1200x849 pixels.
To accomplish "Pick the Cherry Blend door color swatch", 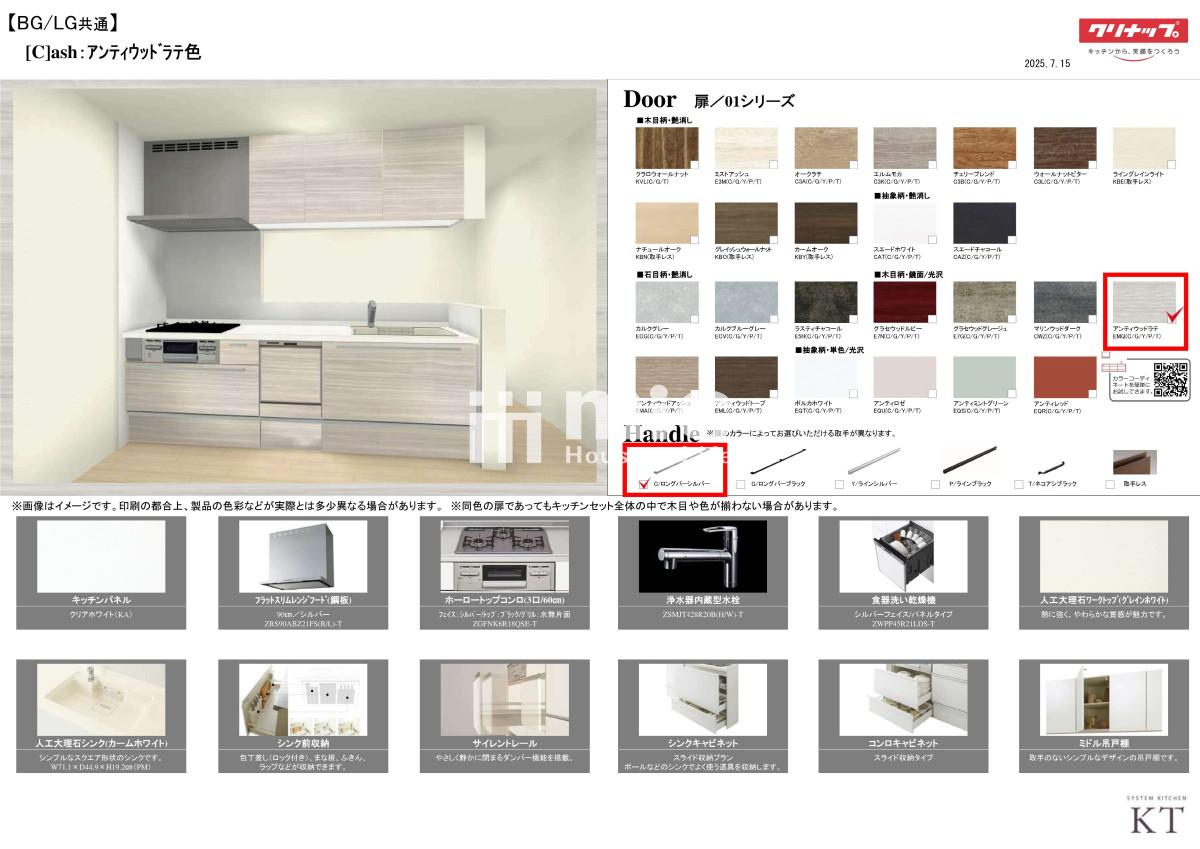I will click(x=984, y=148).
